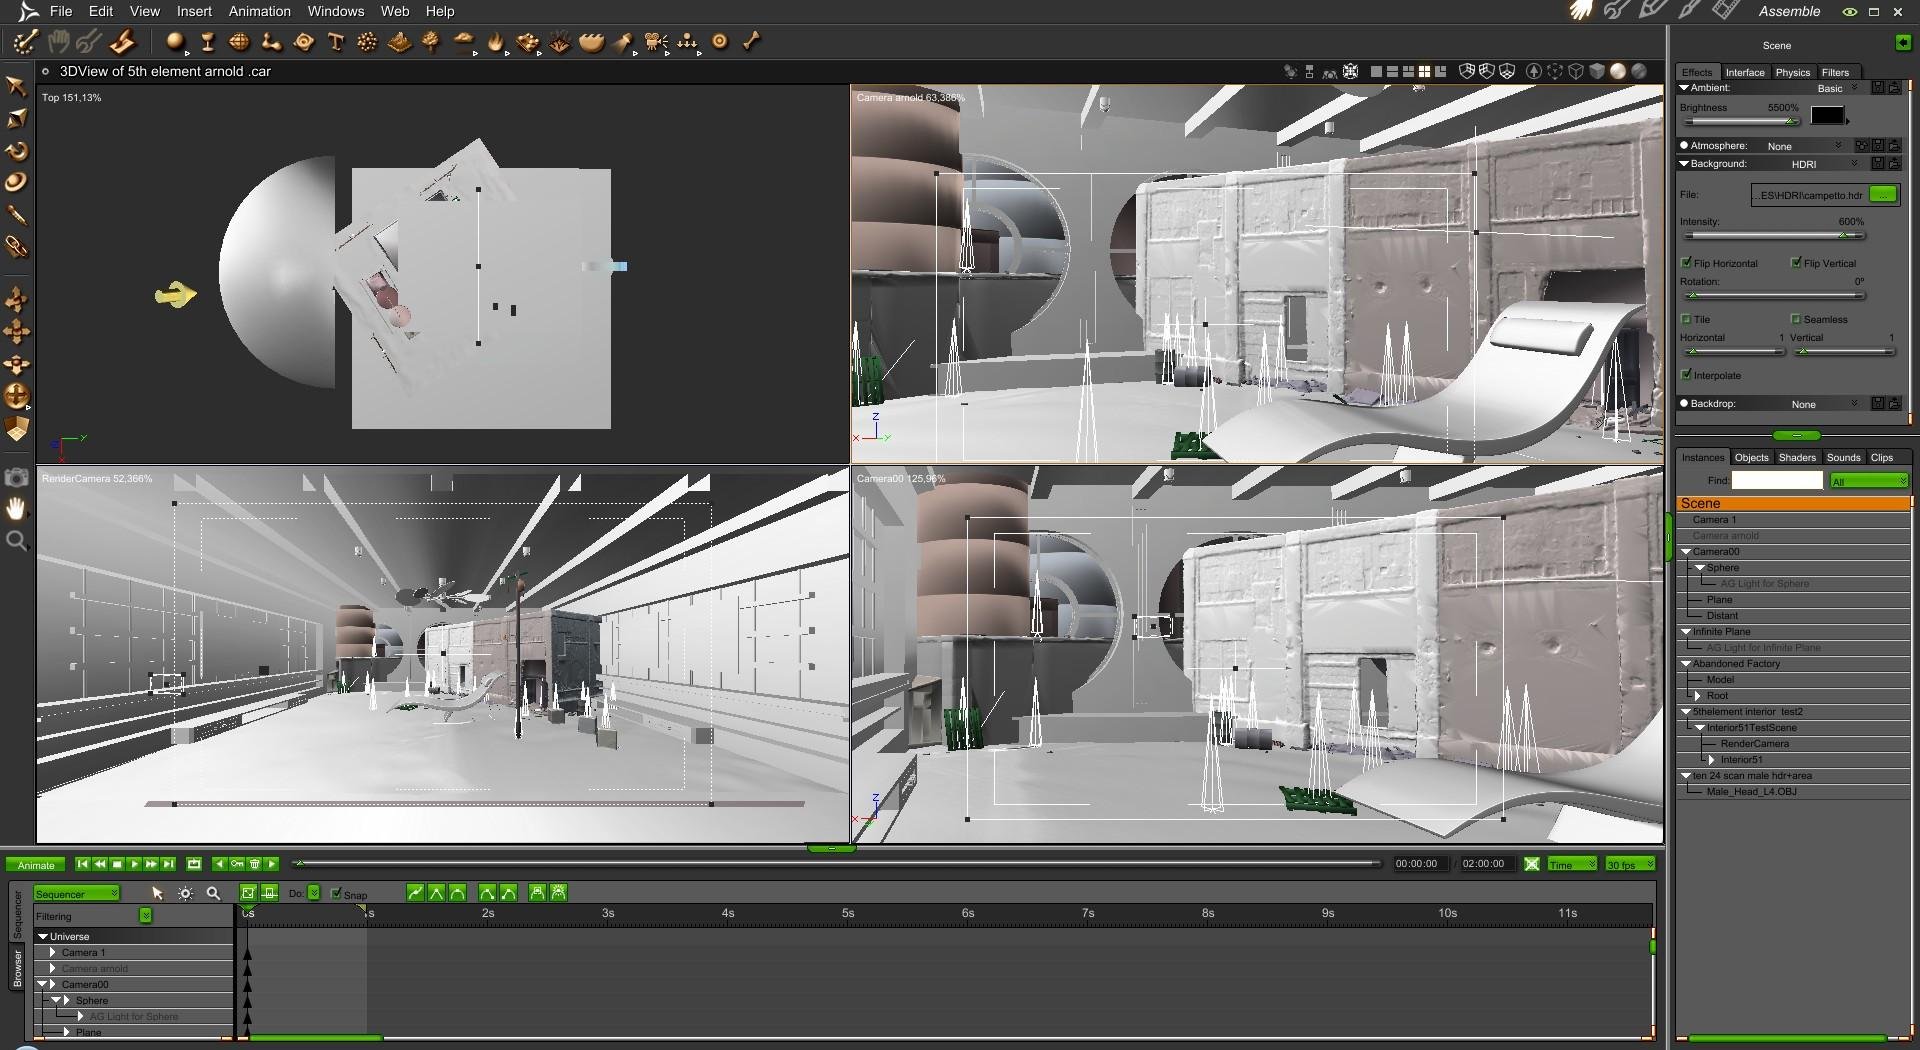The width and height of the screenshot is (1920, 1050).
Task: Switch to the Physics tab
Action: [x=1792, y=72]
